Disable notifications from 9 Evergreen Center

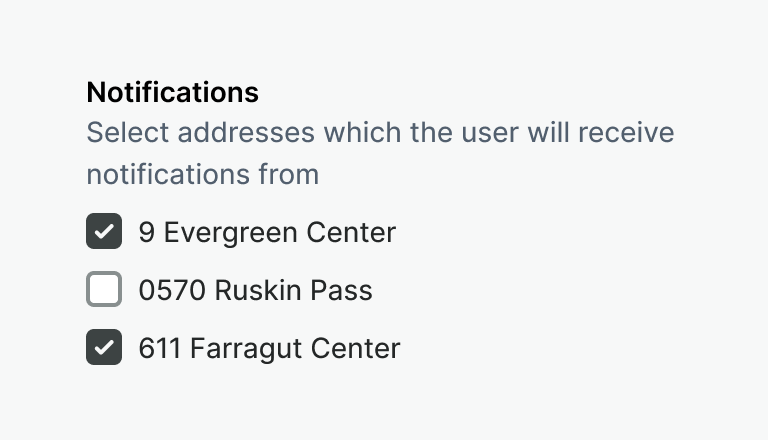104,232
